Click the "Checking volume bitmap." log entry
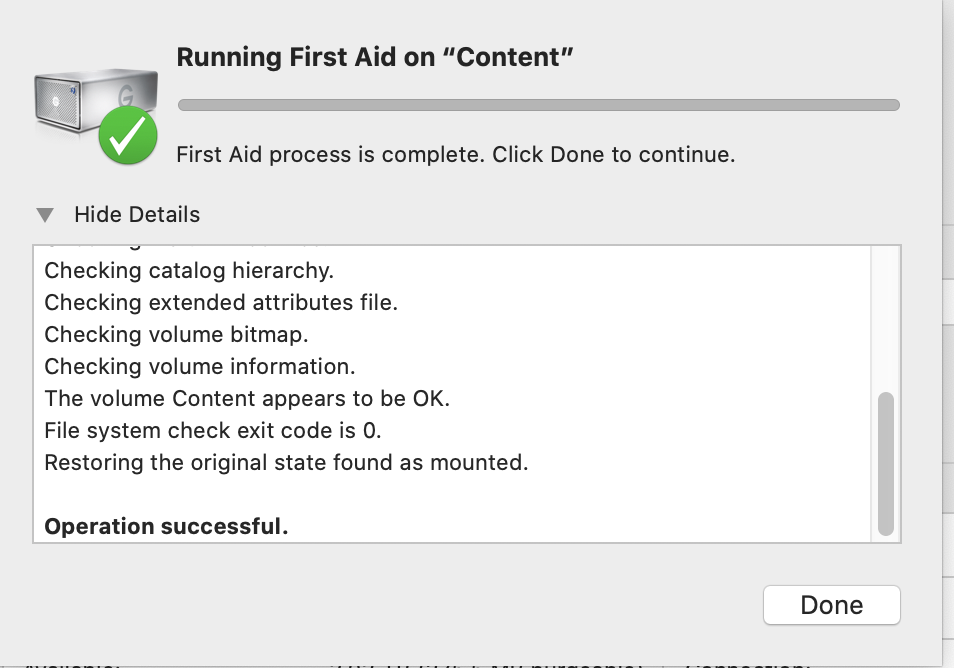Image resolution: width=954 pixels, height=668 pixels. [176, 335]
